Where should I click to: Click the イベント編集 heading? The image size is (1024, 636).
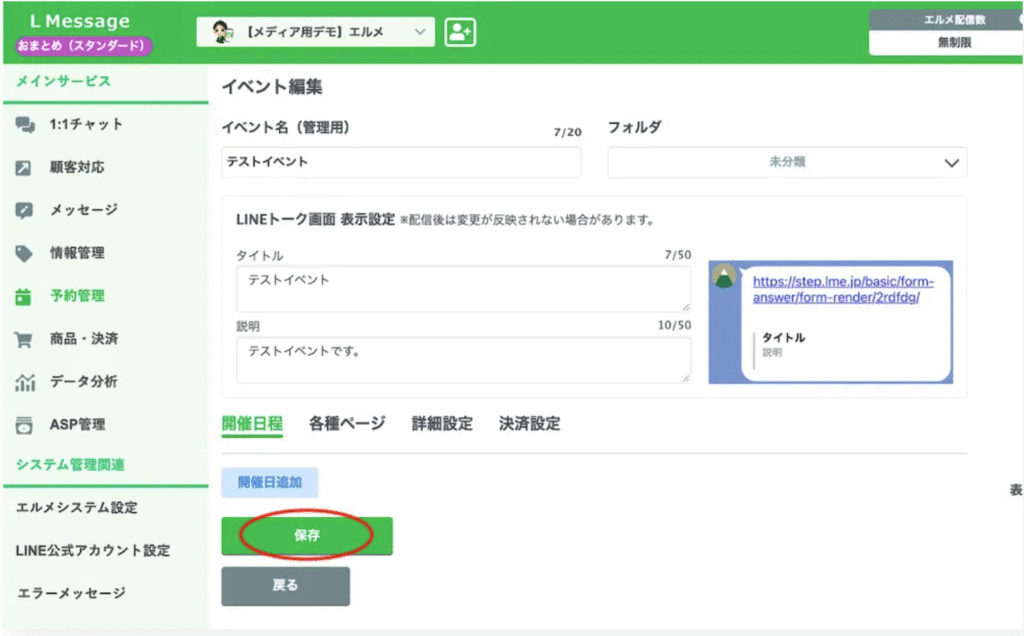coord(272,87)
